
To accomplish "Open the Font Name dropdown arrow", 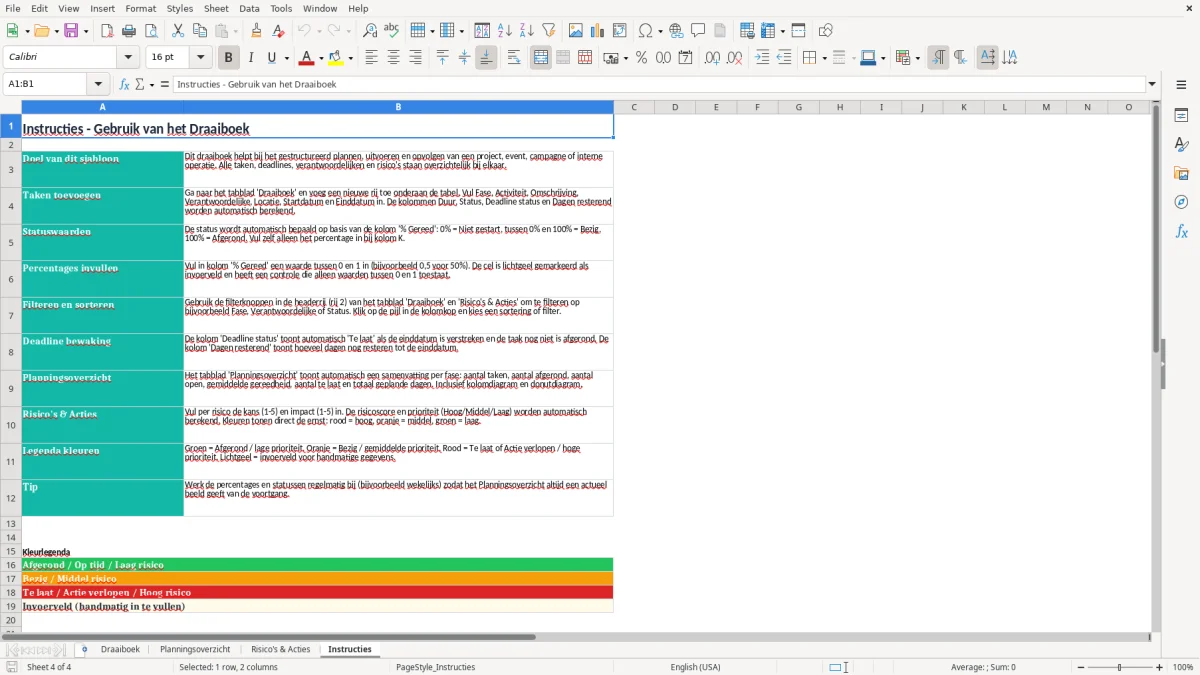I will coord(129,58).
